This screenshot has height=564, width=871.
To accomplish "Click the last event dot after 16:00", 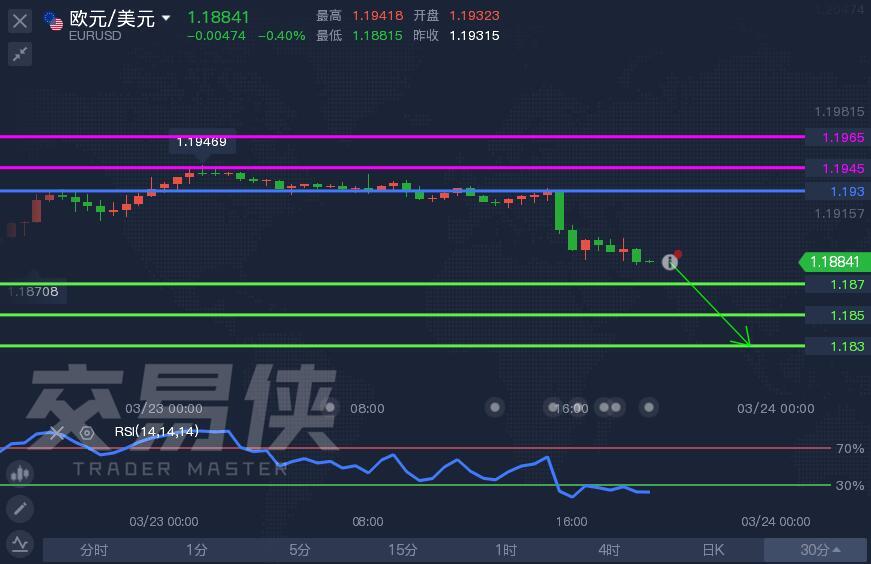I will [648, 407].
